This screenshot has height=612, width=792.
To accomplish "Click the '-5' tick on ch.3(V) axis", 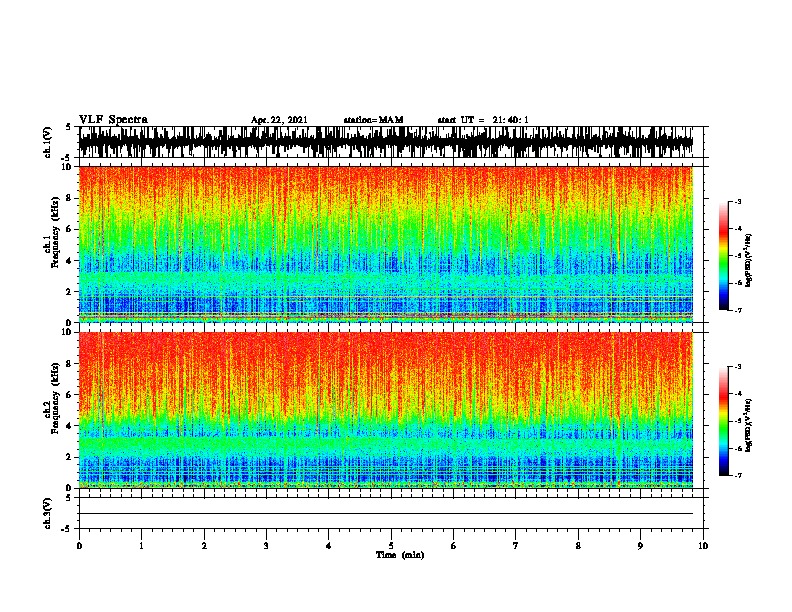I will pos(67,529).
